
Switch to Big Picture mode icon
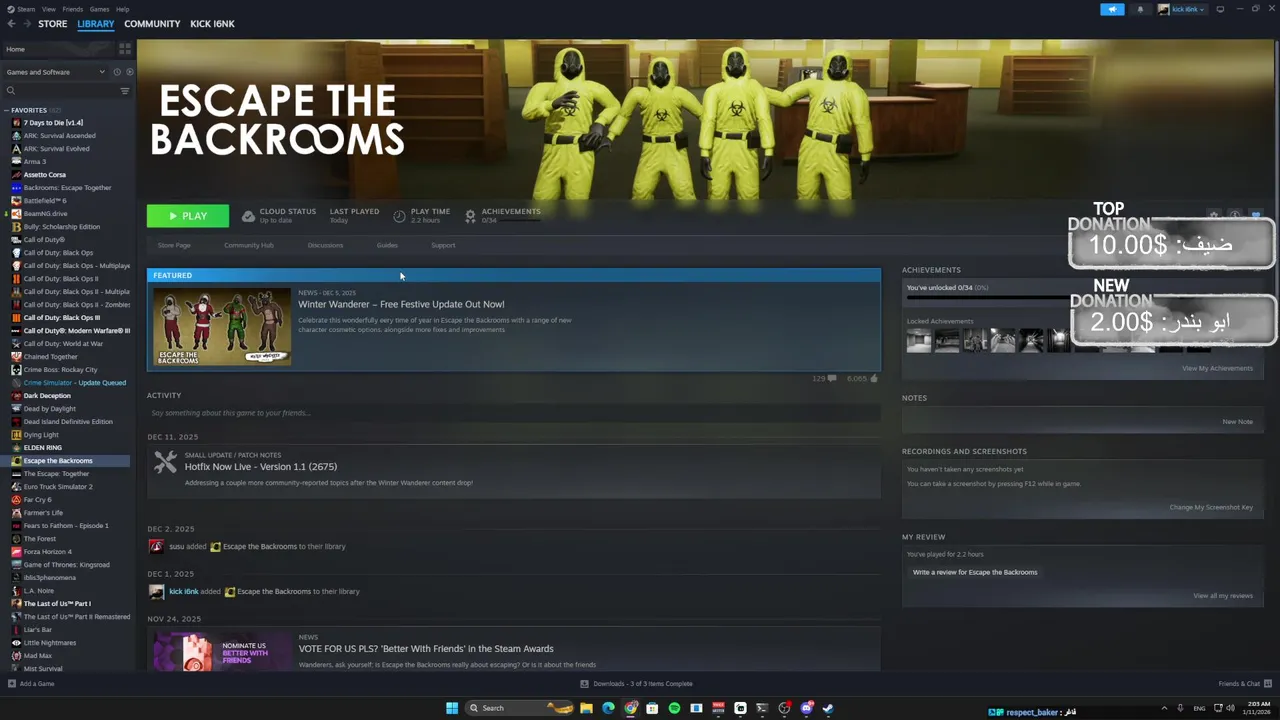1220,9
